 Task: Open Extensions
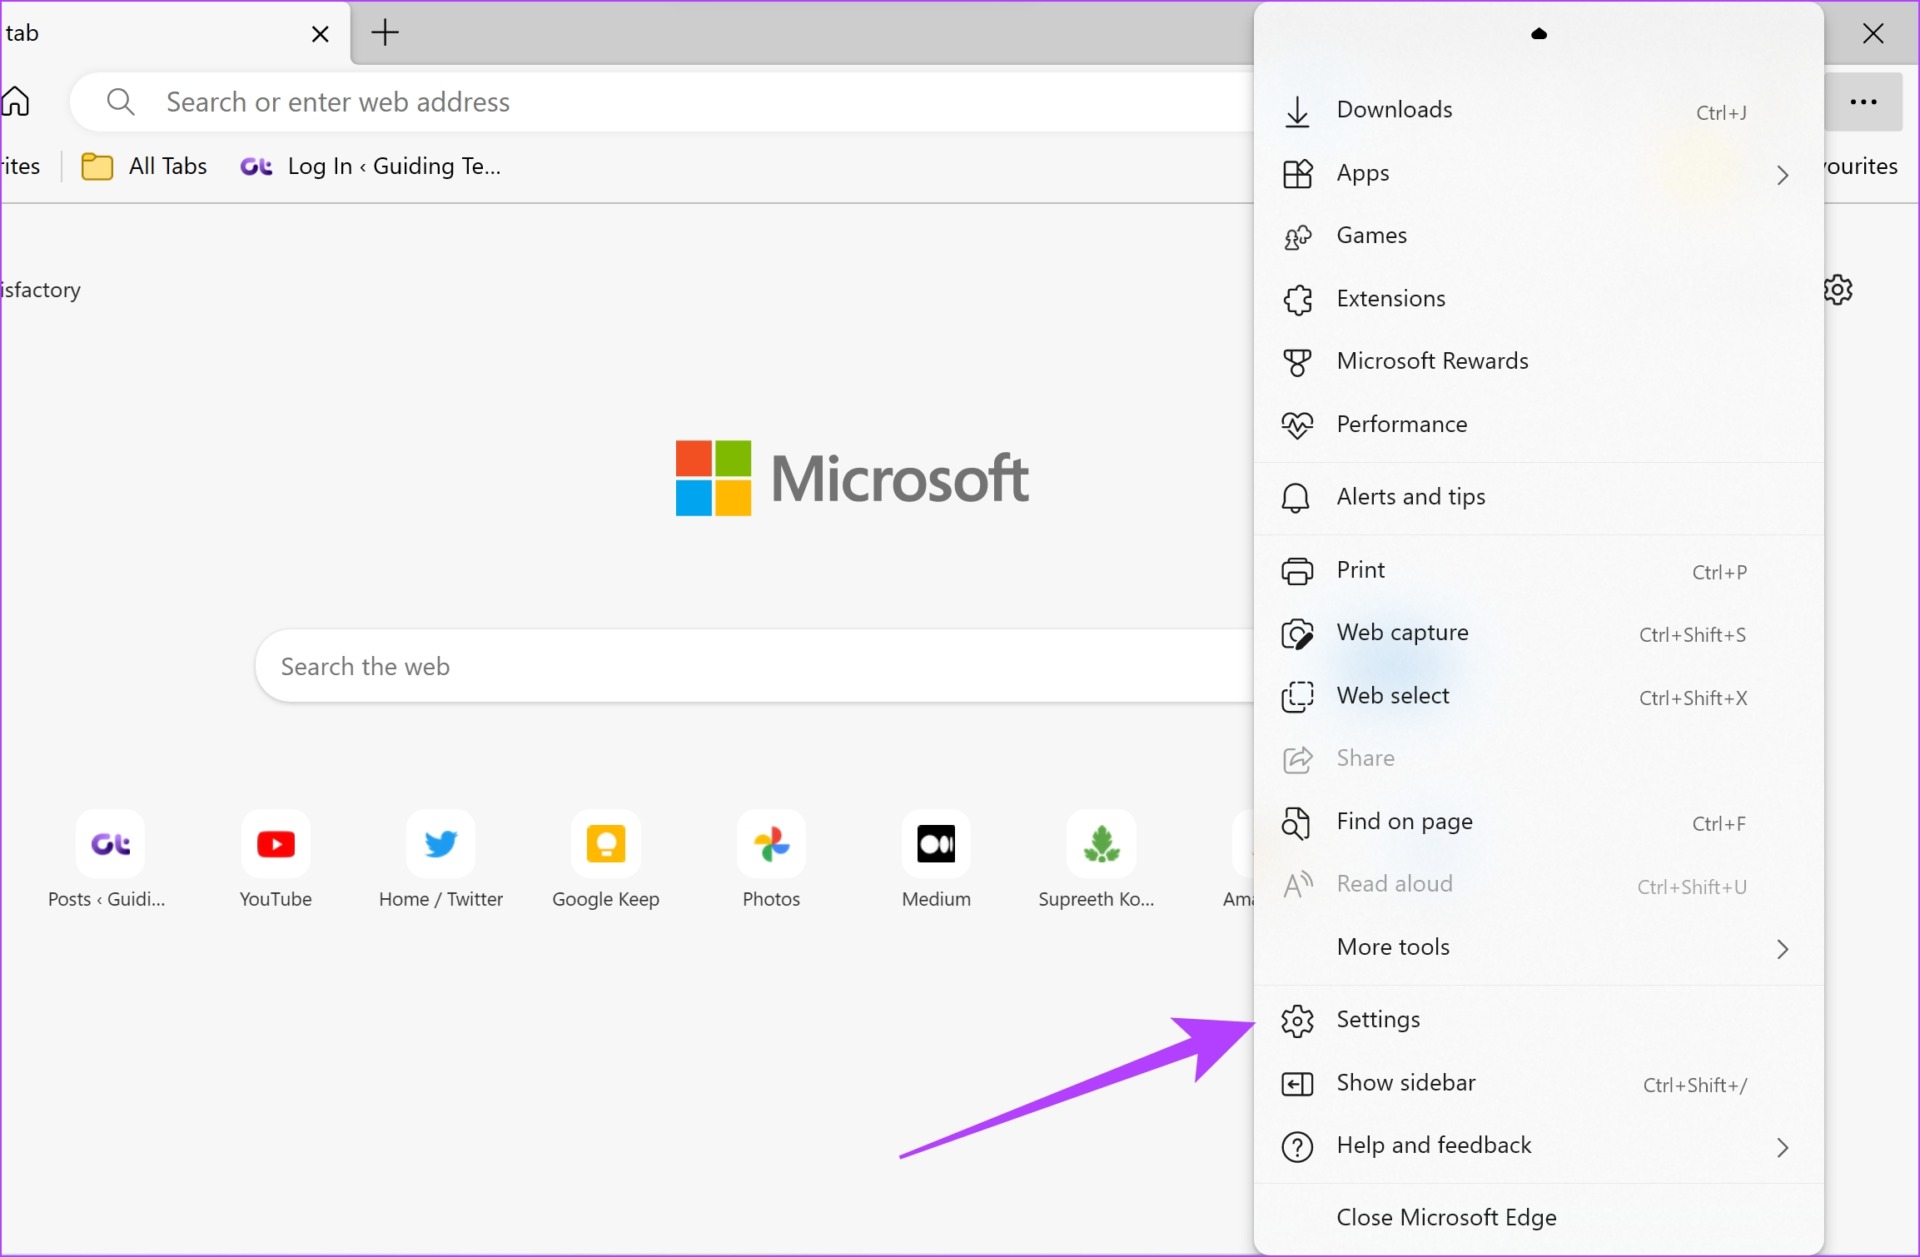coord(1390,298)
